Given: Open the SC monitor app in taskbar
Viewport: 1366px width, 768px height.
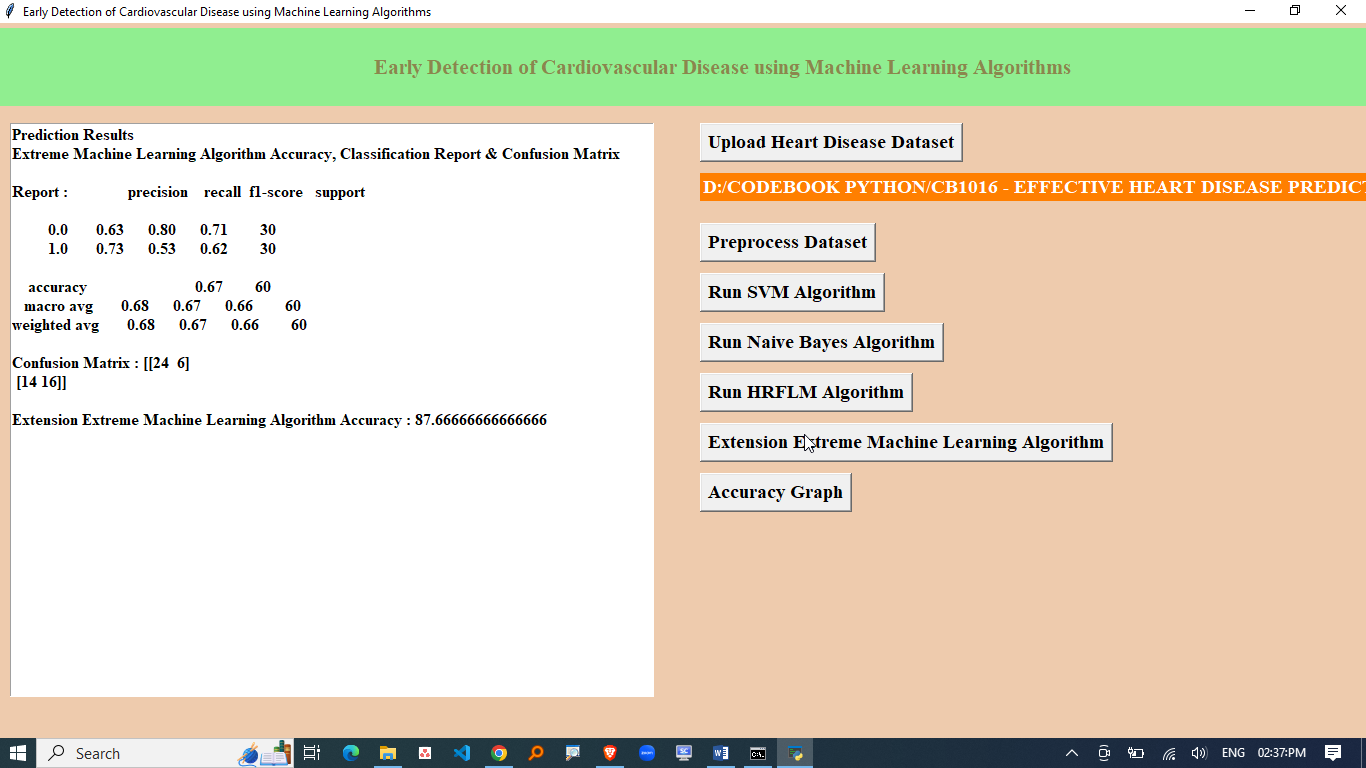Looking at the screenshot, I should click(684, 753).
